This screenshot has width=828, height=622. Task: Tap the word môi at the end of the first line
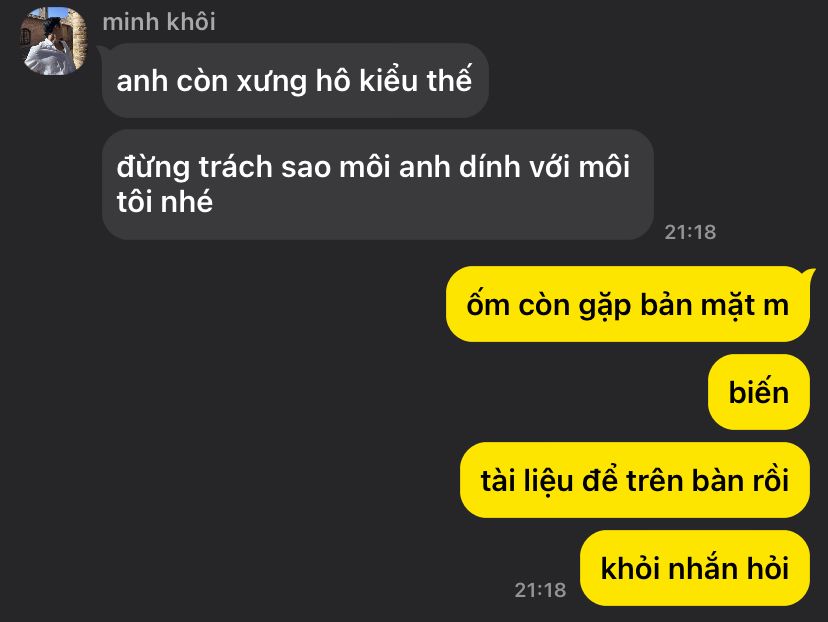click(604, 167)
